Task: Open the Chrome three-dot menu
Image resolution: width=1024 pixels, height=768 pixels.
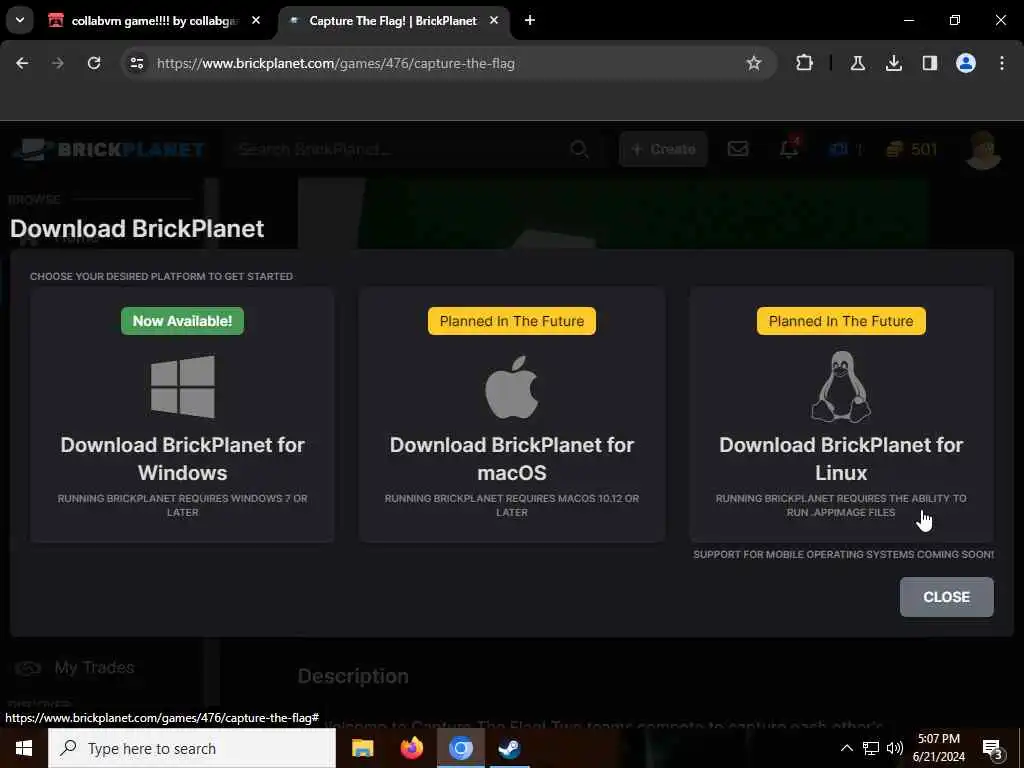Action: pos(1002,63)
